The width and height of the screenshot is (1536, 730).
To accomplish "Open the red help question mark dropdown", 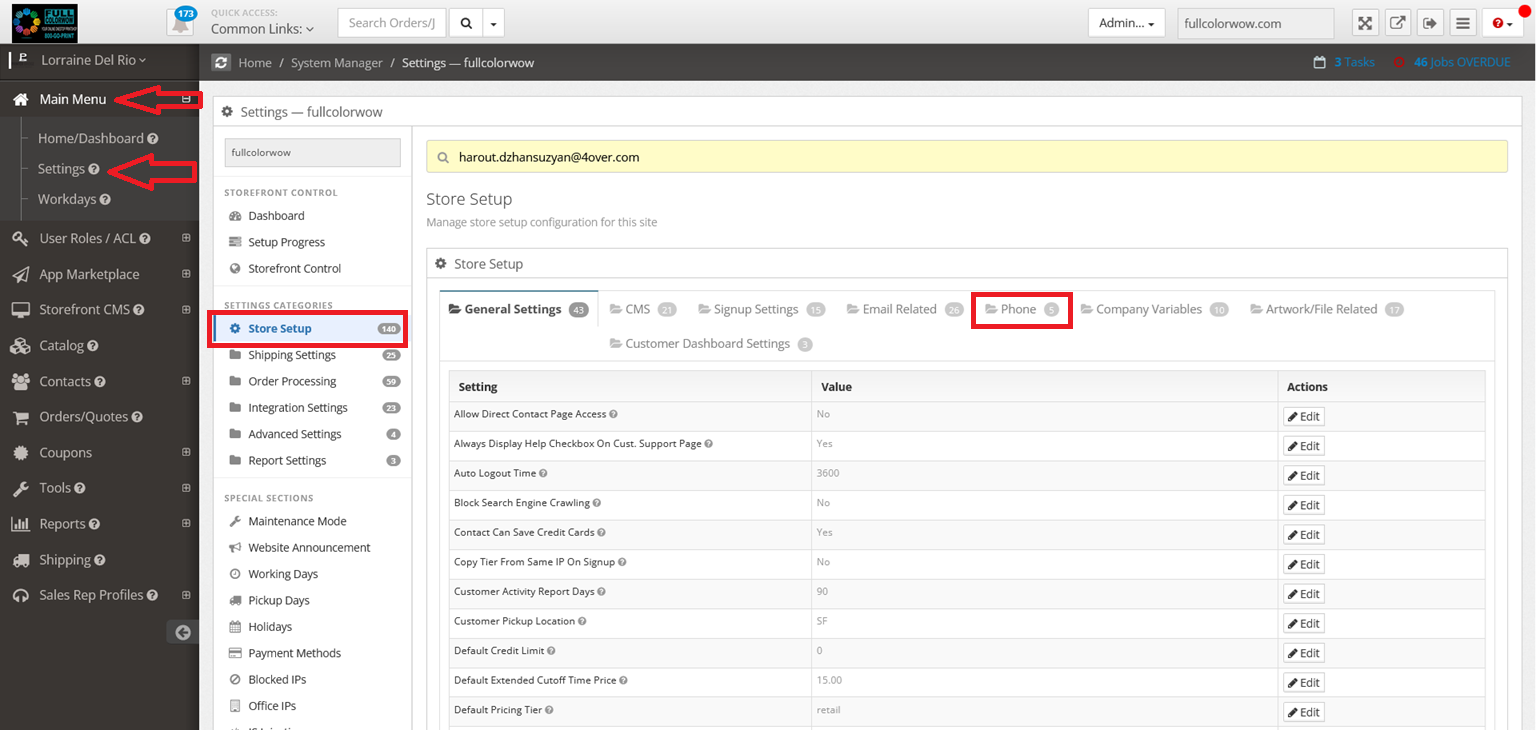I will point(1503,23).
